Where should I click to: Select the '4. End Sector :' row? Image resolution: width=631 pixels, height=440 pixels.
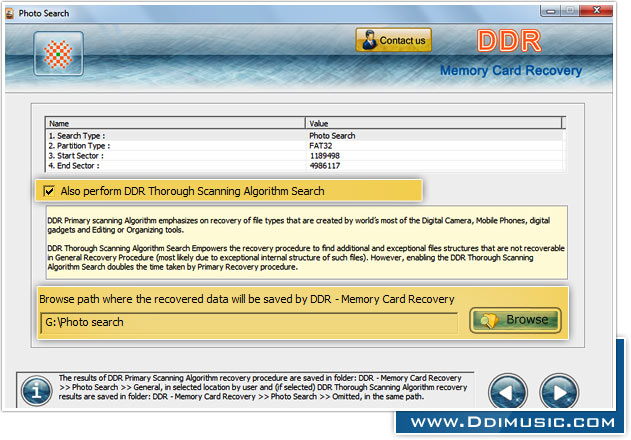pyautogui.click(x=305, y=166)
